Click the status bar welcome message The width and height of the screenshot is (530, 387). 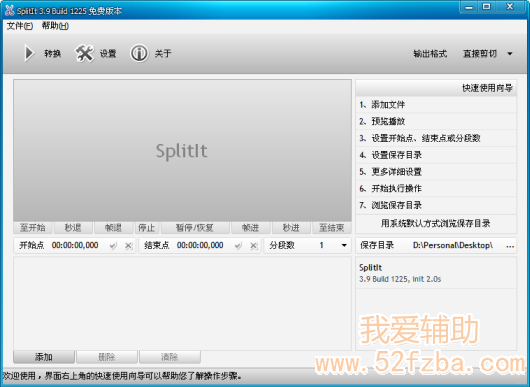(x=122, y=376)
